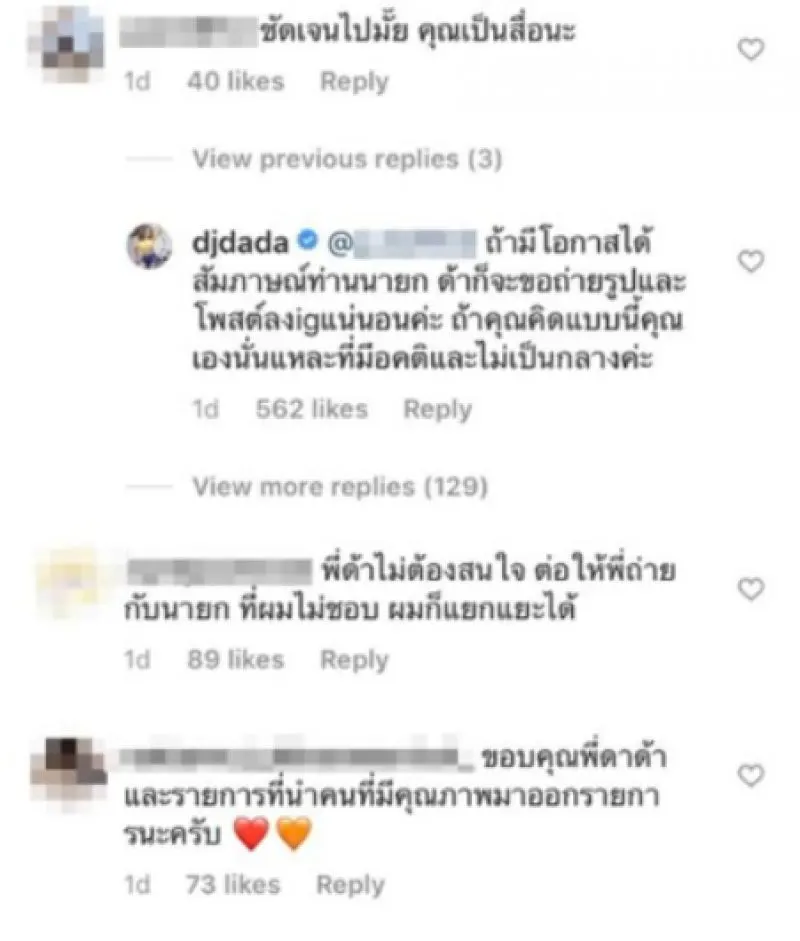Open the bottom commenter's avatar
The width and height of the screenshot is (800, 941).
click(x=68, y=774)
